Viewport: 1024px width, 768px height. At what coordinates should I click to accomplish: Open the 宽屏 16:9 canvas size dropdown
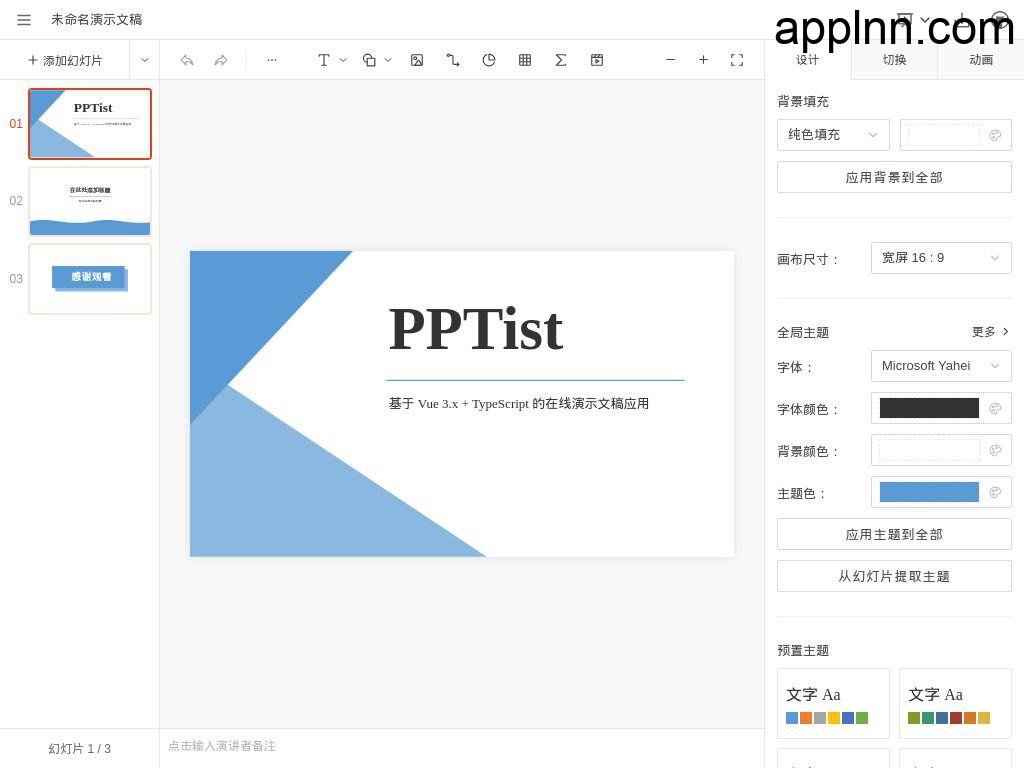[x=939, y=257]
